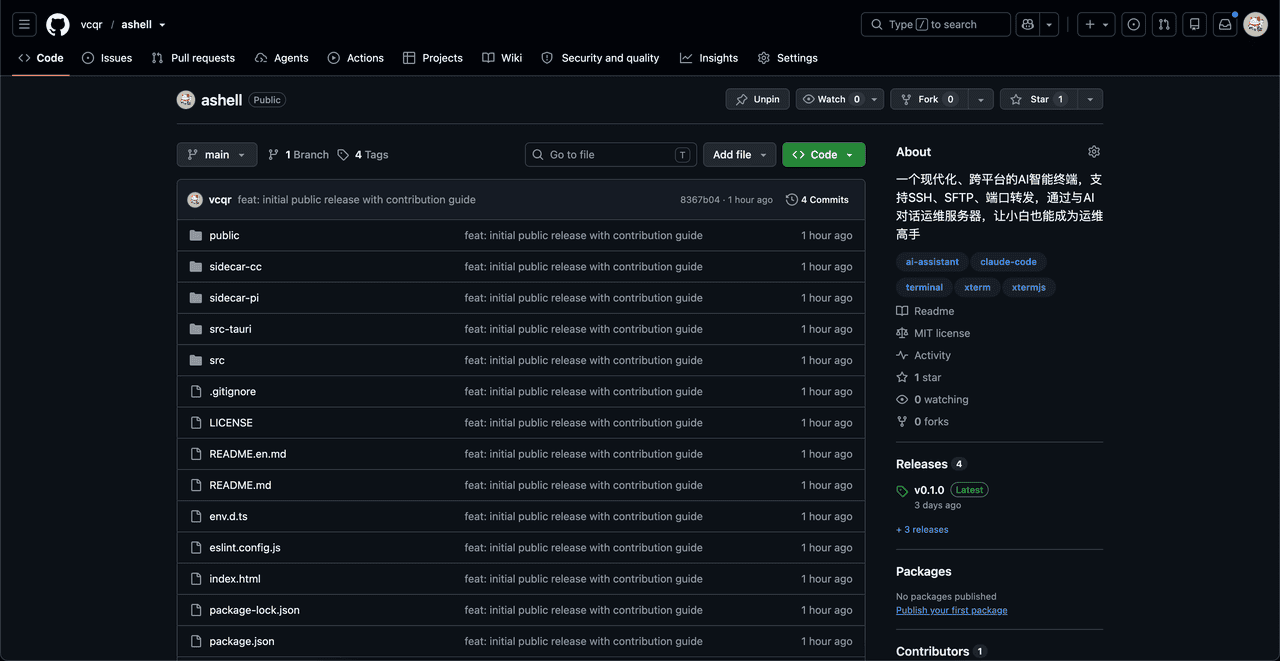Open the Actions tab

click(356, 58)
